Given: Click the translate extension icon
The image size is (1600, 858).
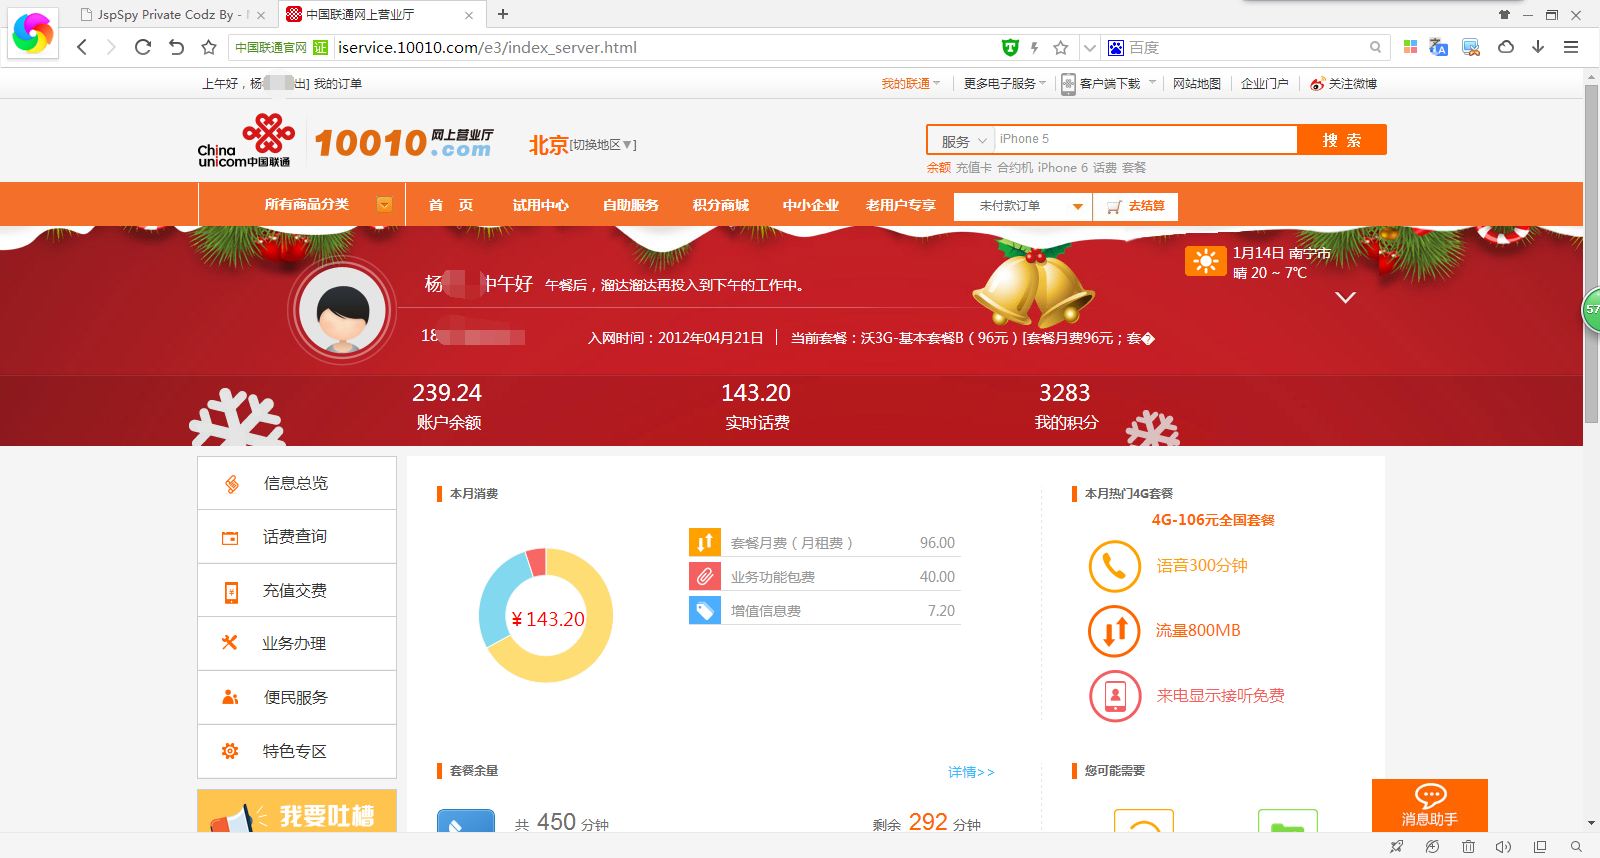Looking at the screenshot, I should (1439, 47).
